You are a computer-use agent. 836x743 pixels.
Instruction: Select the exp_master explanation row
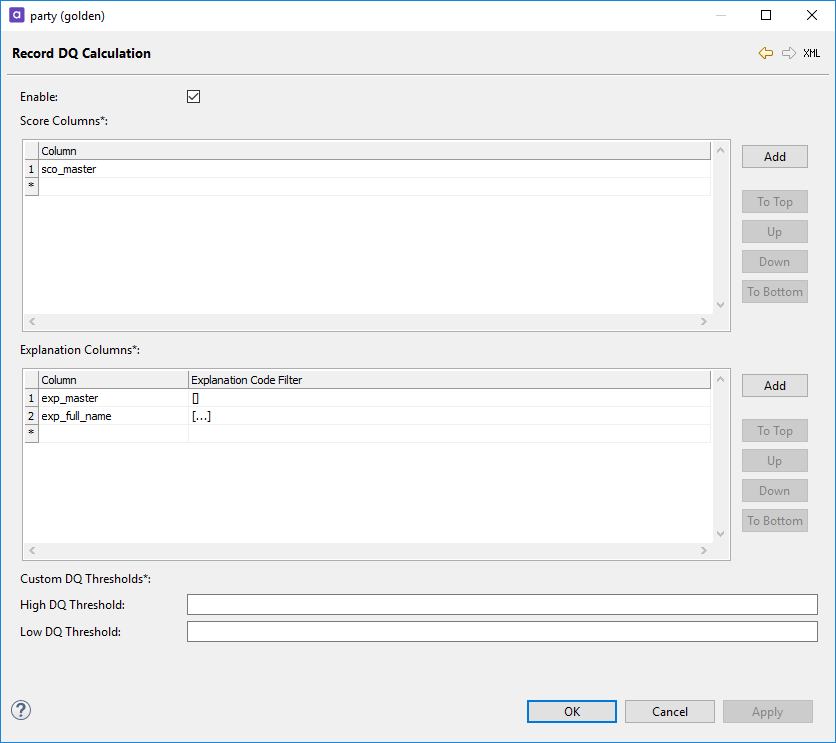point(70,398)
